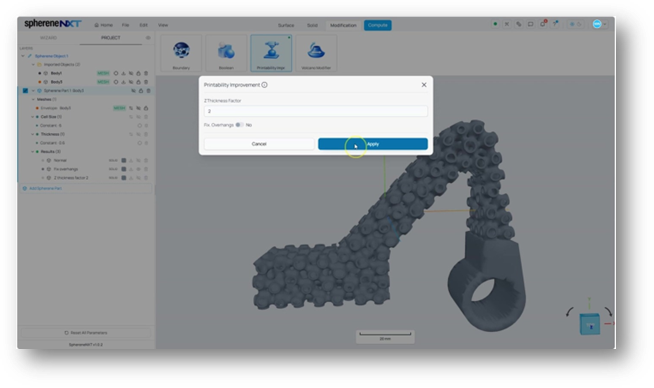654x388 pixels.
Task: Select the Printability Improvement tool
Action: 271,53
